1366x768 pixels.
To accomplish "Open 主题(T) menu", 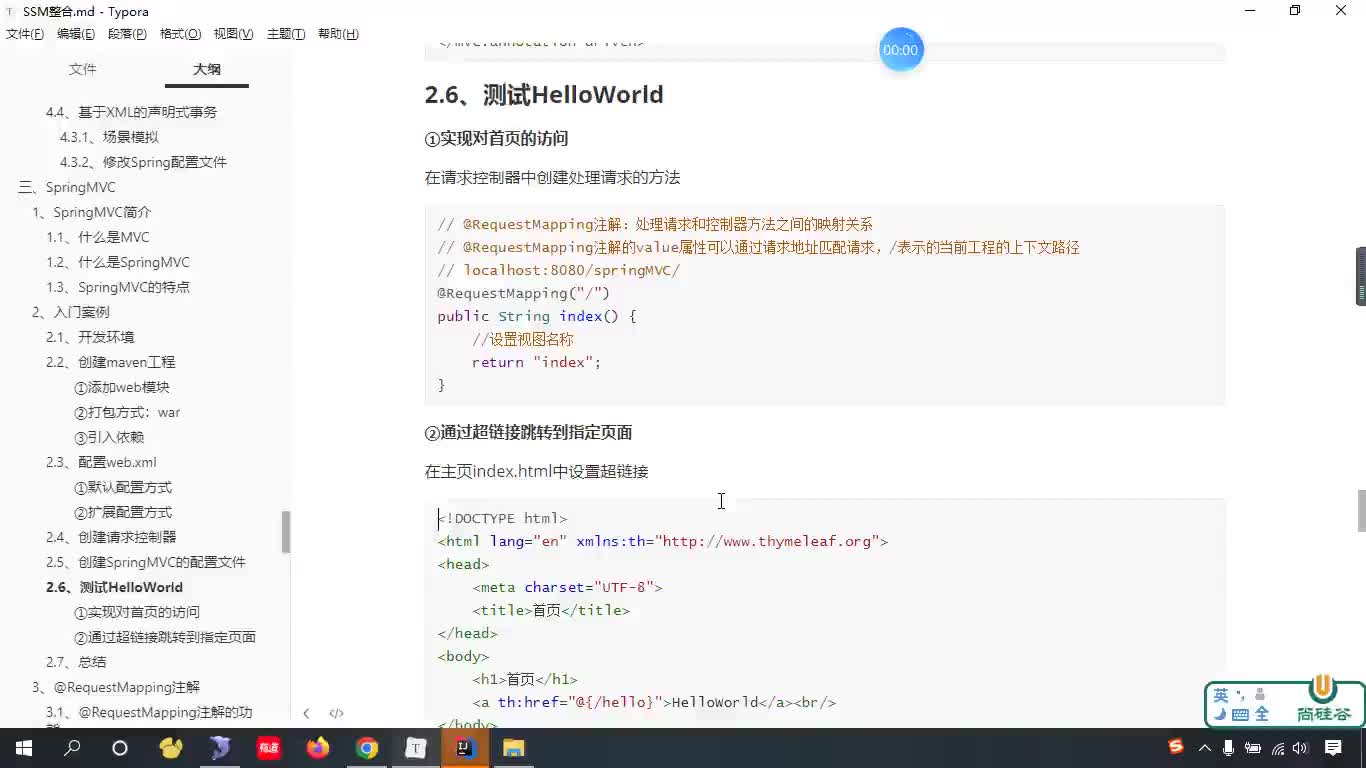I will tap(286, 34).
